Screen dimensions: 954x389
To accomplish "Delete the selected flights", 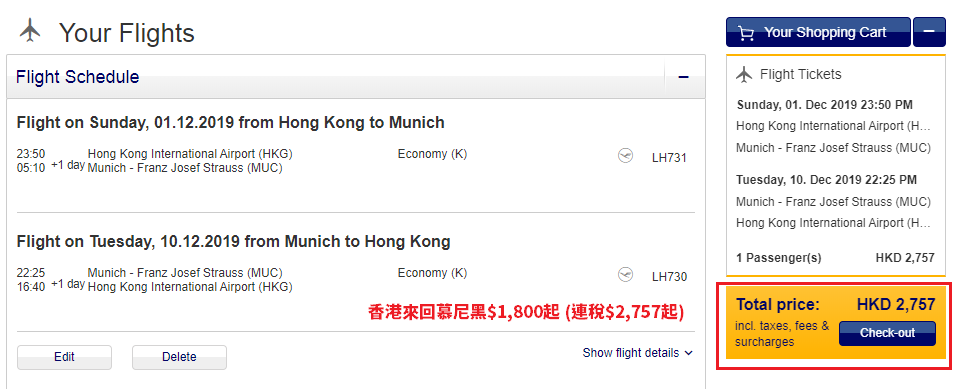I will pos(179,357).
